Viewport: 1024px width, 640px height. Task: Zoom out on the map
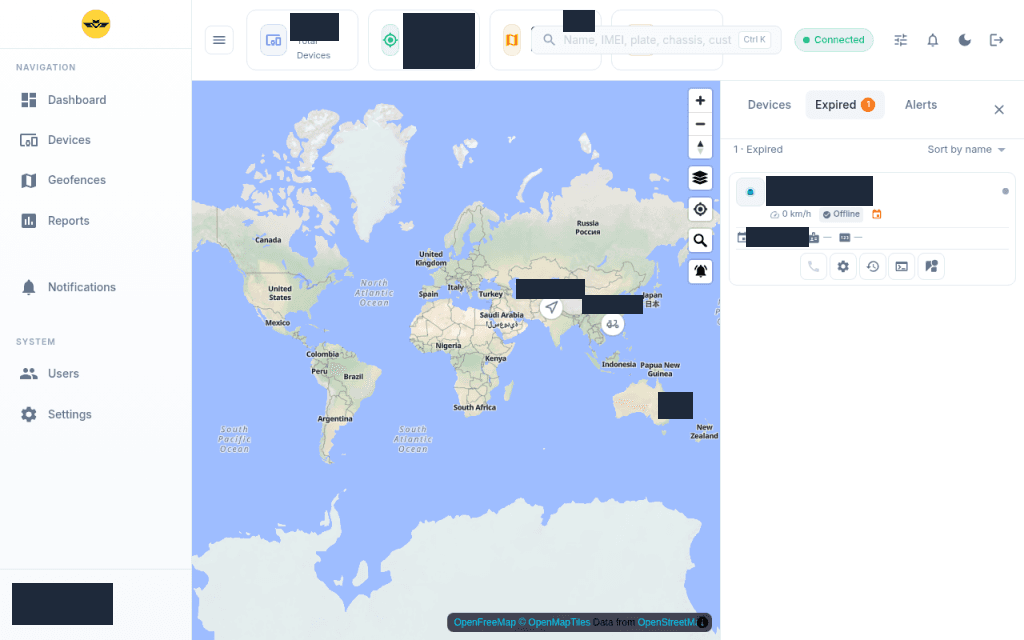[700, 123]
